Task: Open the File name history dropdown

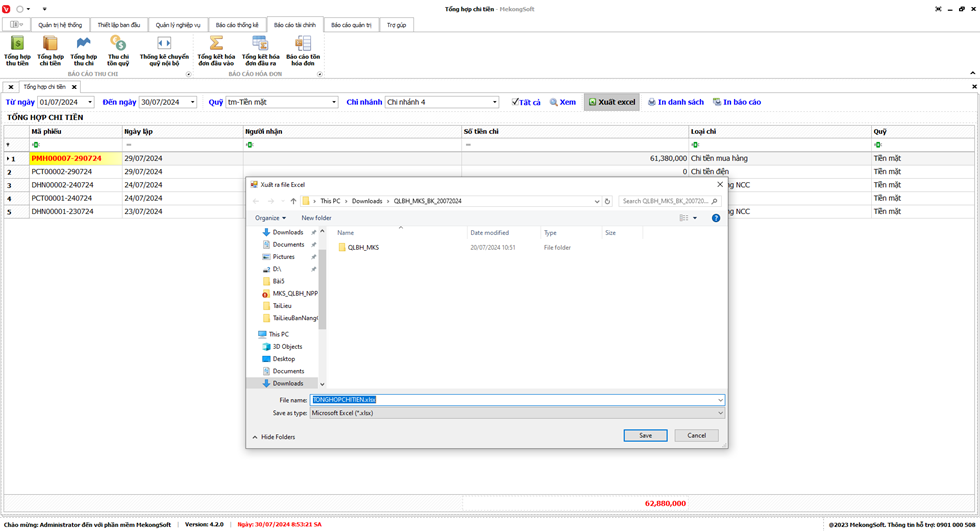Action: (720, 400)
